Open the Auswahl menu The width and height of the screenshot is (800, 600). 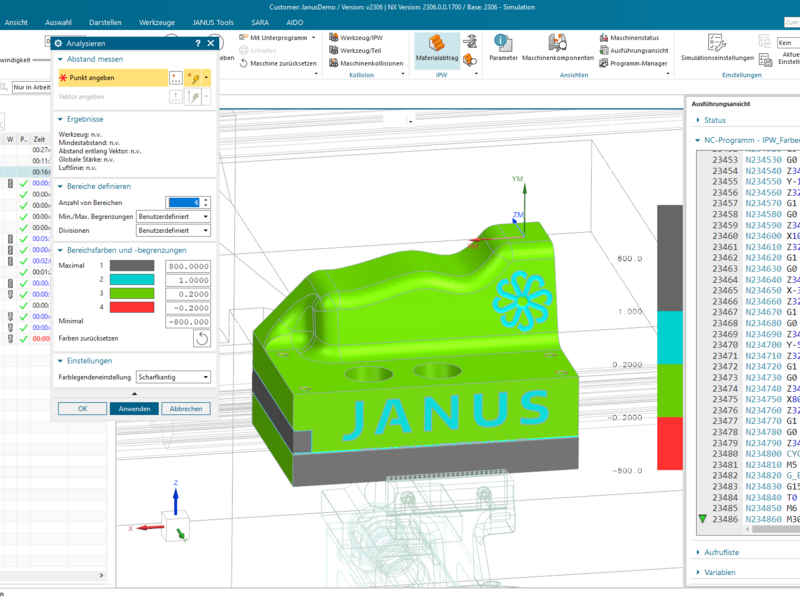[x=58, y=22]
